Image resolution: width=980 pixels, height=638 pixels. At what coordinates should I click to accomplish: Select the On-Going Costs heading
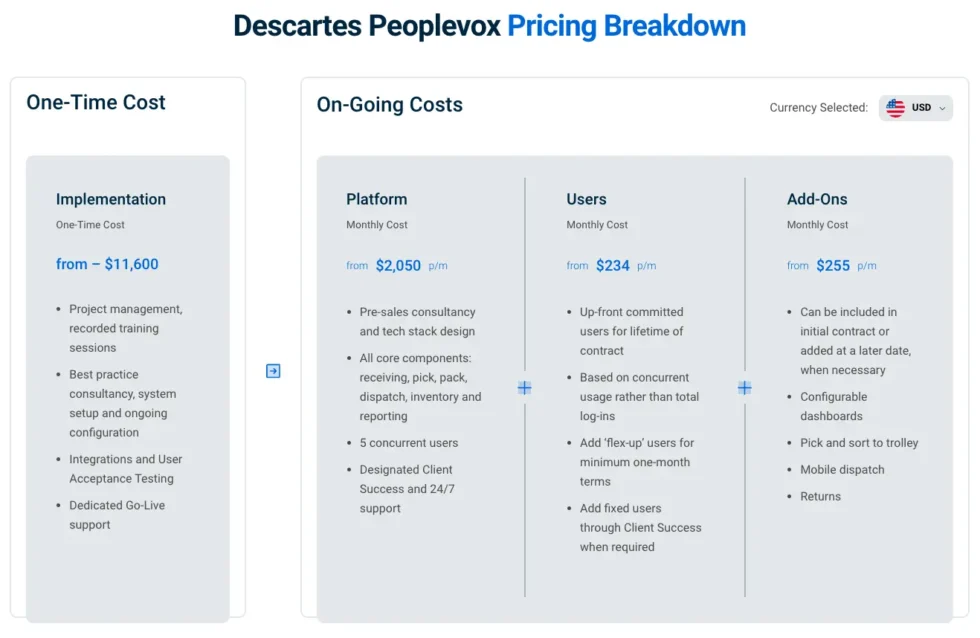click(x=389, y=105)
